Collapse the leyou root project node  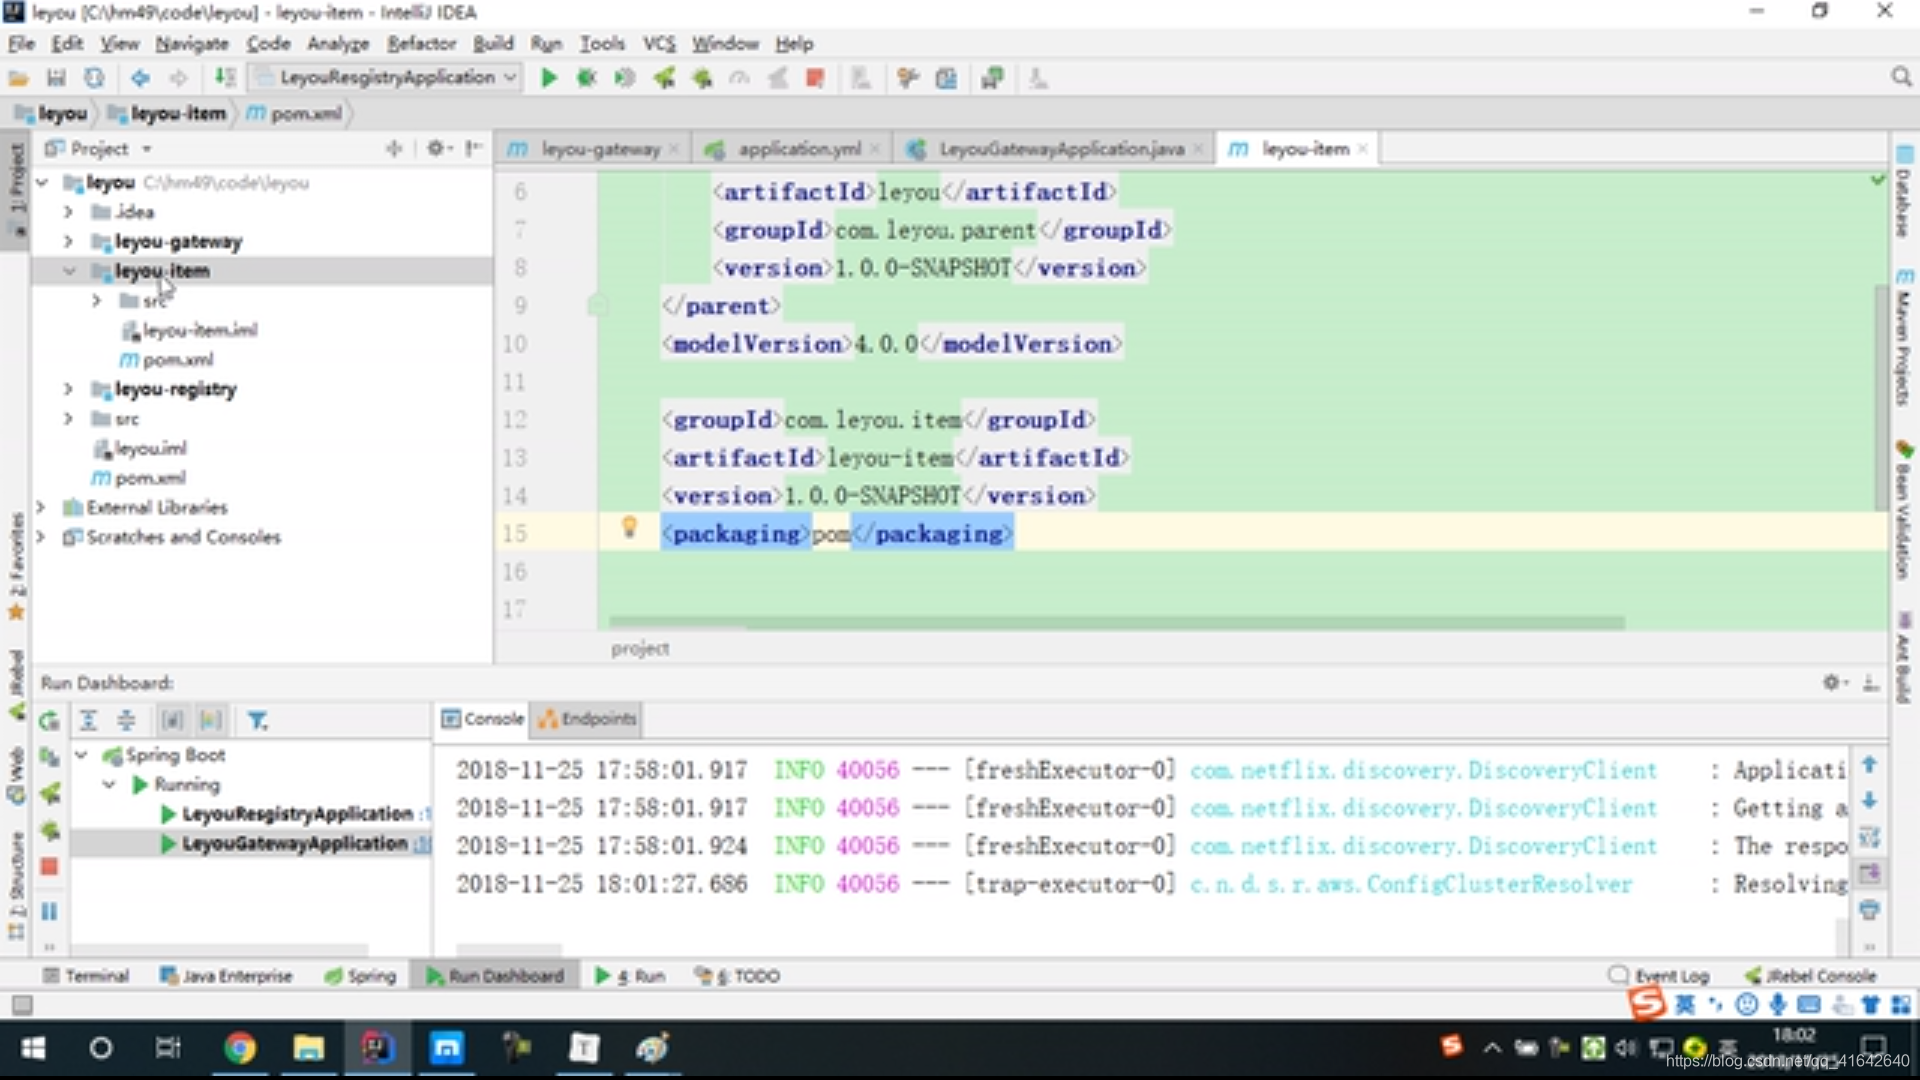[42, 183]
